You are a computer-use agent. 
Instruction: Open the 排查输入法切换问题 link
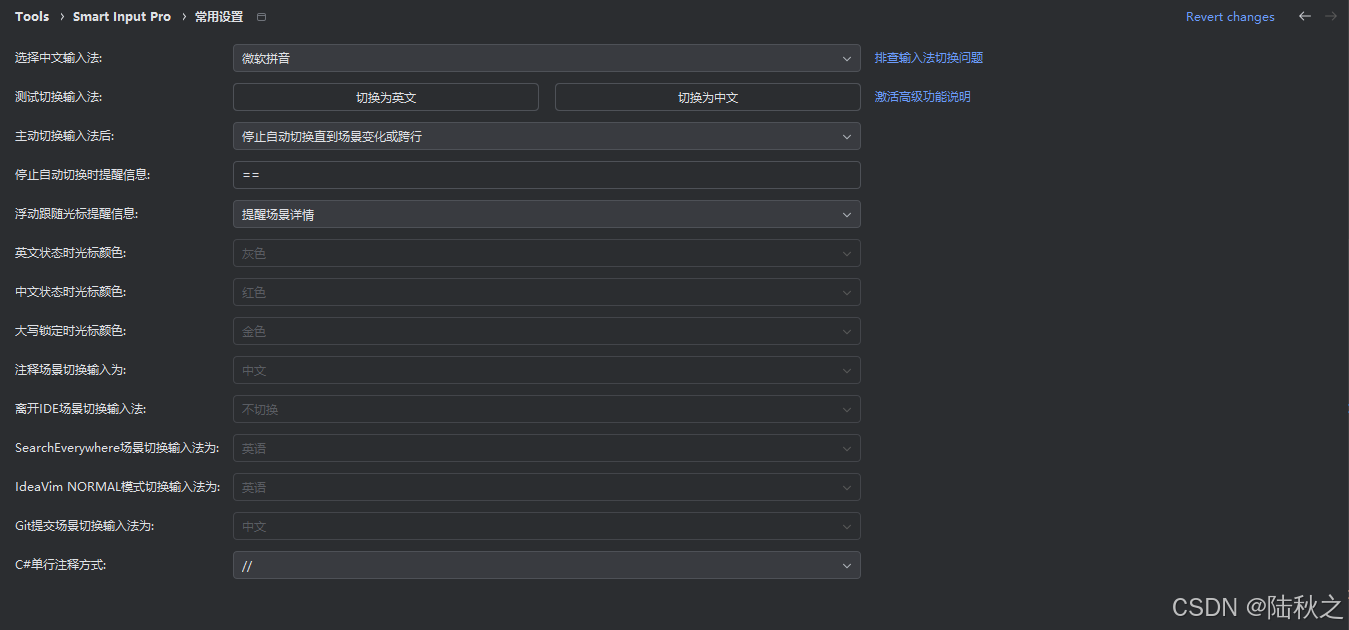[x=929, y=58]
